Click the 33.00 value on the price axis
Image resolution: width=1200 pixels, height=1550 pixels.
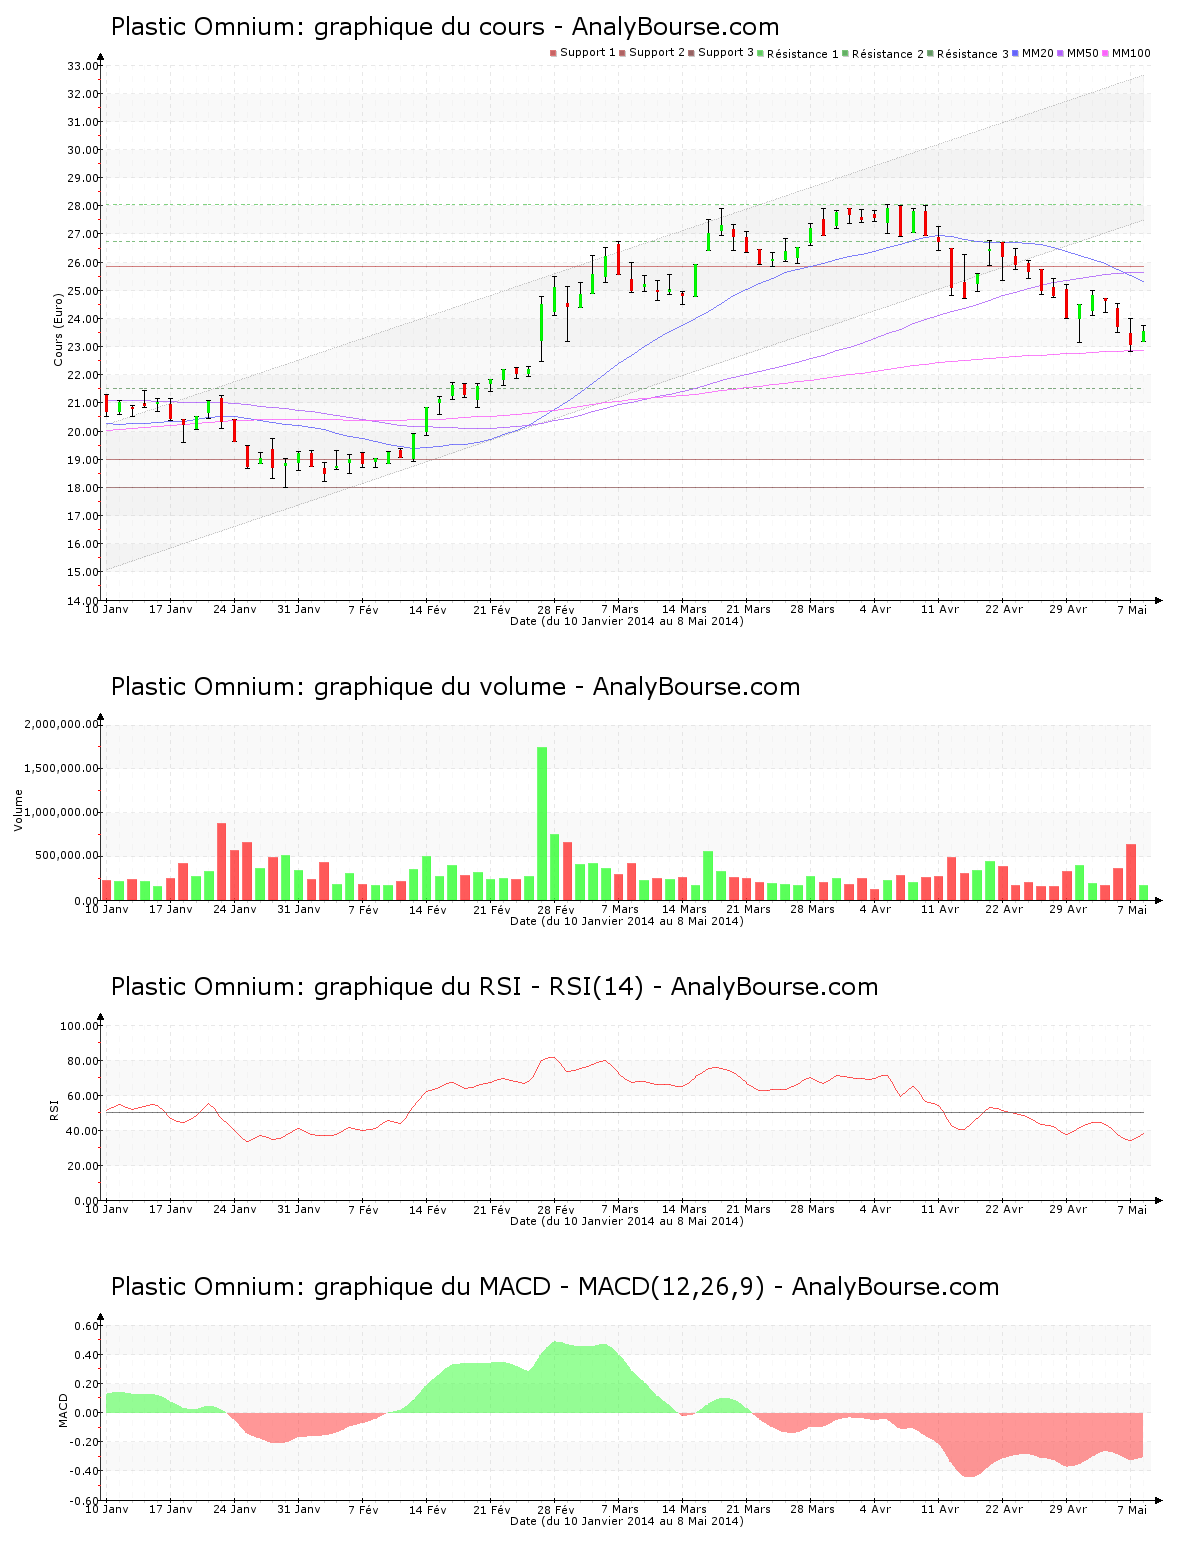(x=83, y=66)
